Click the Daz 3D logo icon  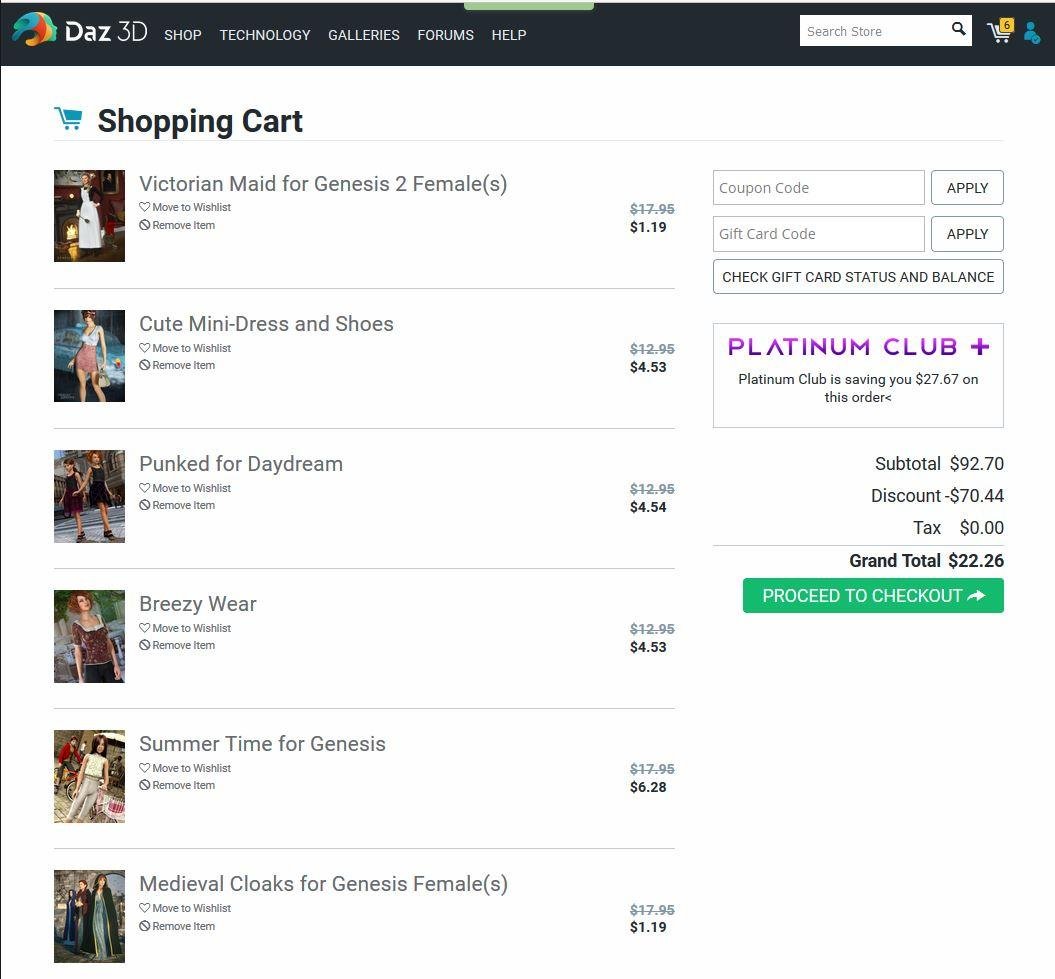[34, 30]
